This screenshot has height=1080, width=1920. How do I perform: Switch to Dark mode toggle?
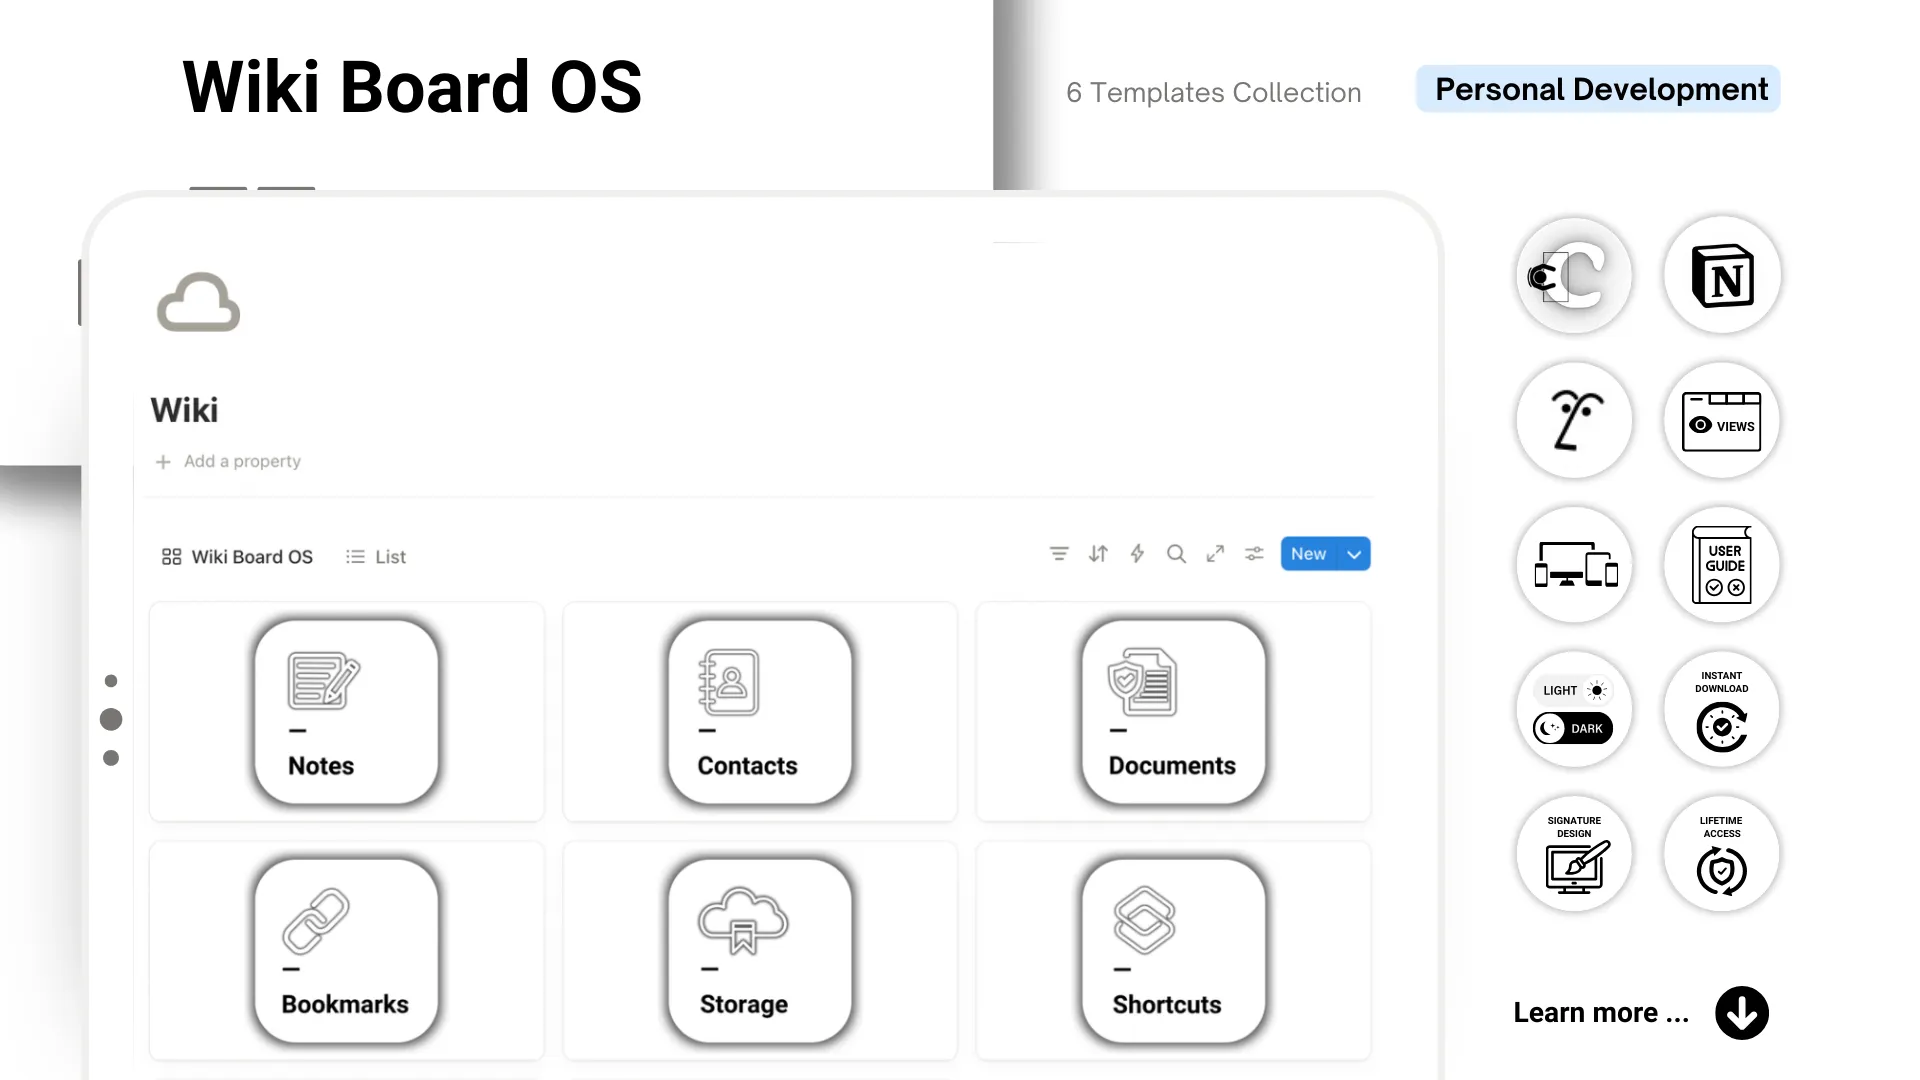click(1574, 728)
